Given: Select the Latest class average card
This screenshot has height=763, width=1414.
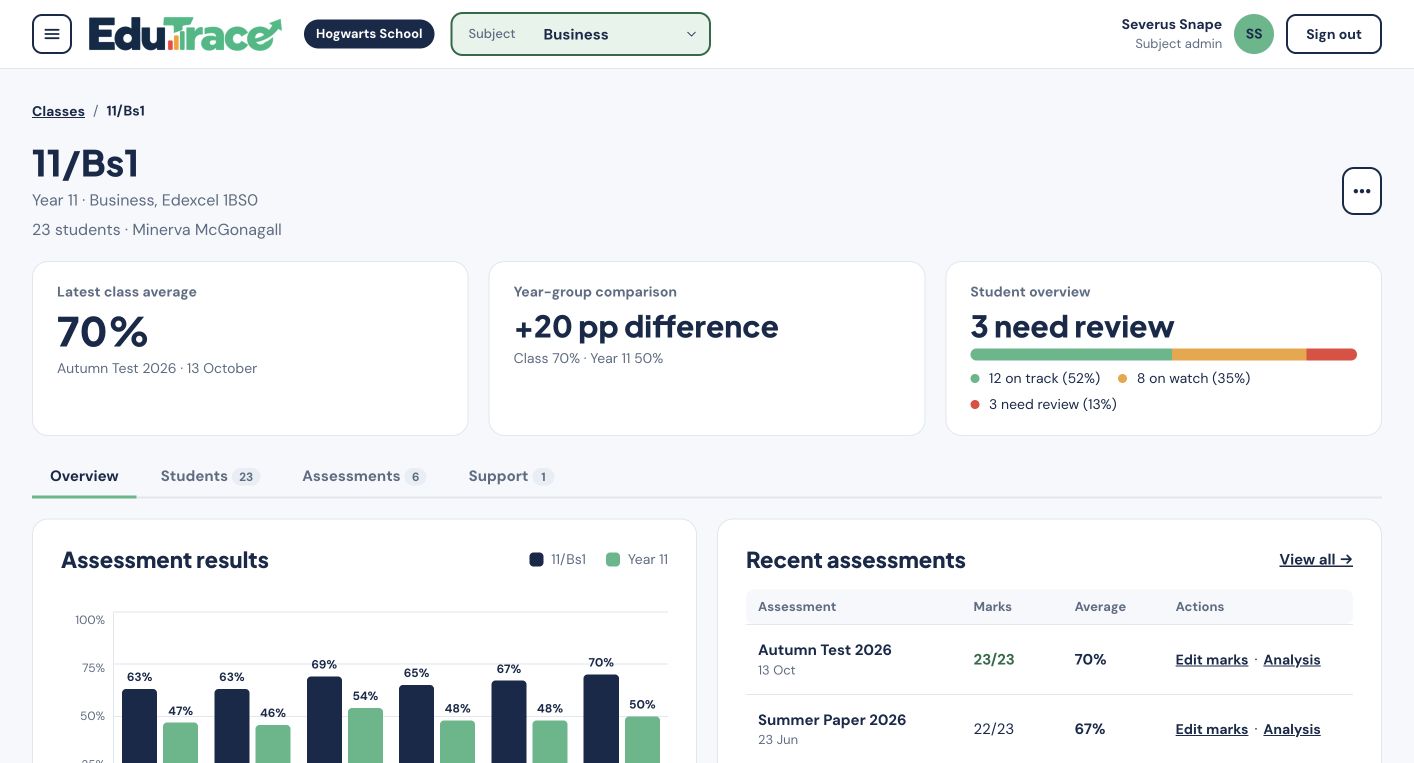Looking at the screenshot, I should pyautogui.click(x=250, y=348).
